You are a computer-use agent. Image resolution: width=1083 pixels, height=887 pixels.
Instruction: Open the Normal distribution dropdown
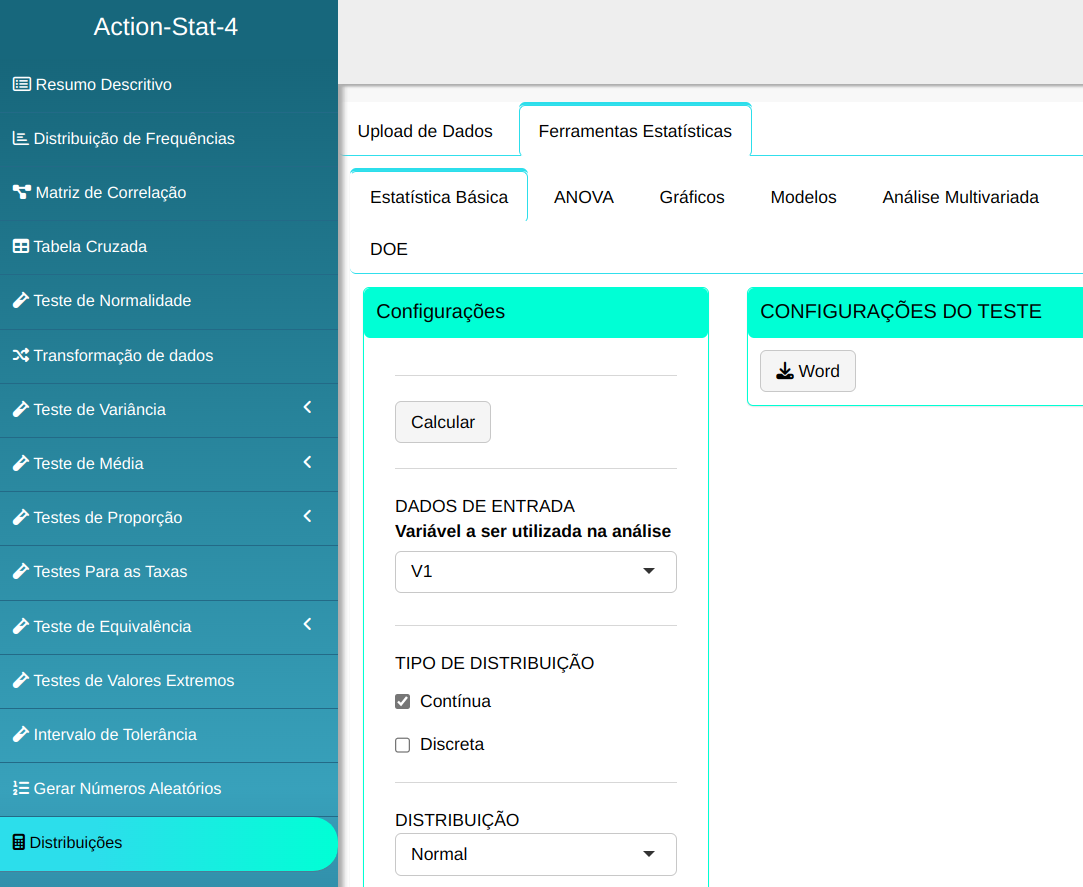coord(535,854)
